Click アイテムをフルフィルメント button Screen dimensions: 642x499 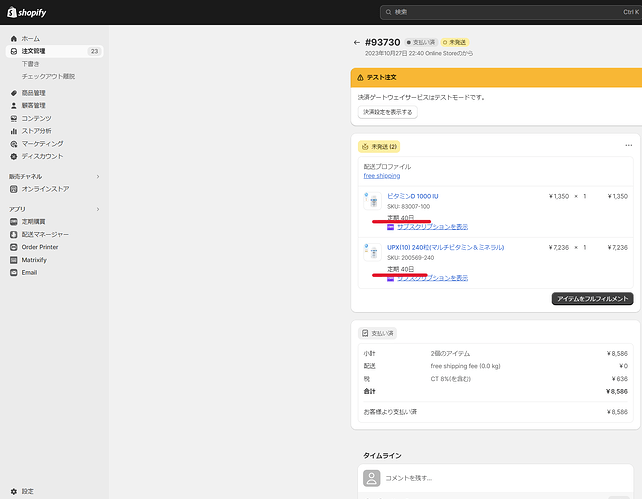(x=592, y=299)
